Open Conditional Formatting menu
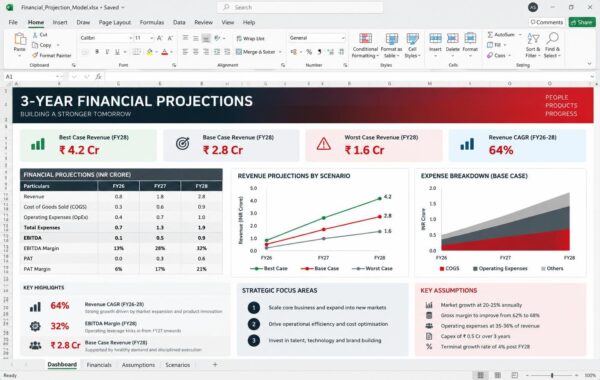The height and width of the screenshot is (380, 600). (365, 45)
